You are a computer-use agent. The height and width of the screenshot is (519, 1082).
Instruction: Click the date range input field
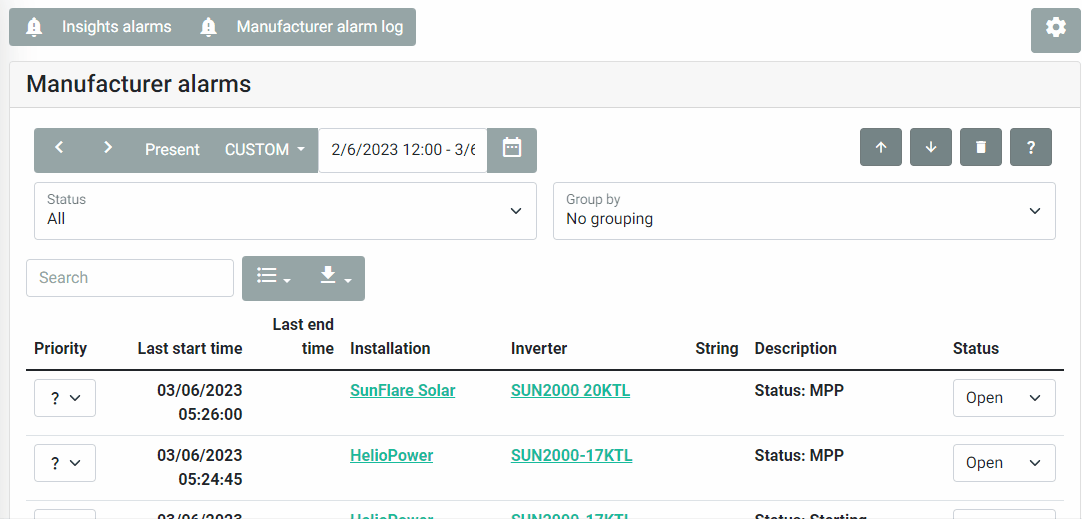pyautogui.click(x=403, y=150)
